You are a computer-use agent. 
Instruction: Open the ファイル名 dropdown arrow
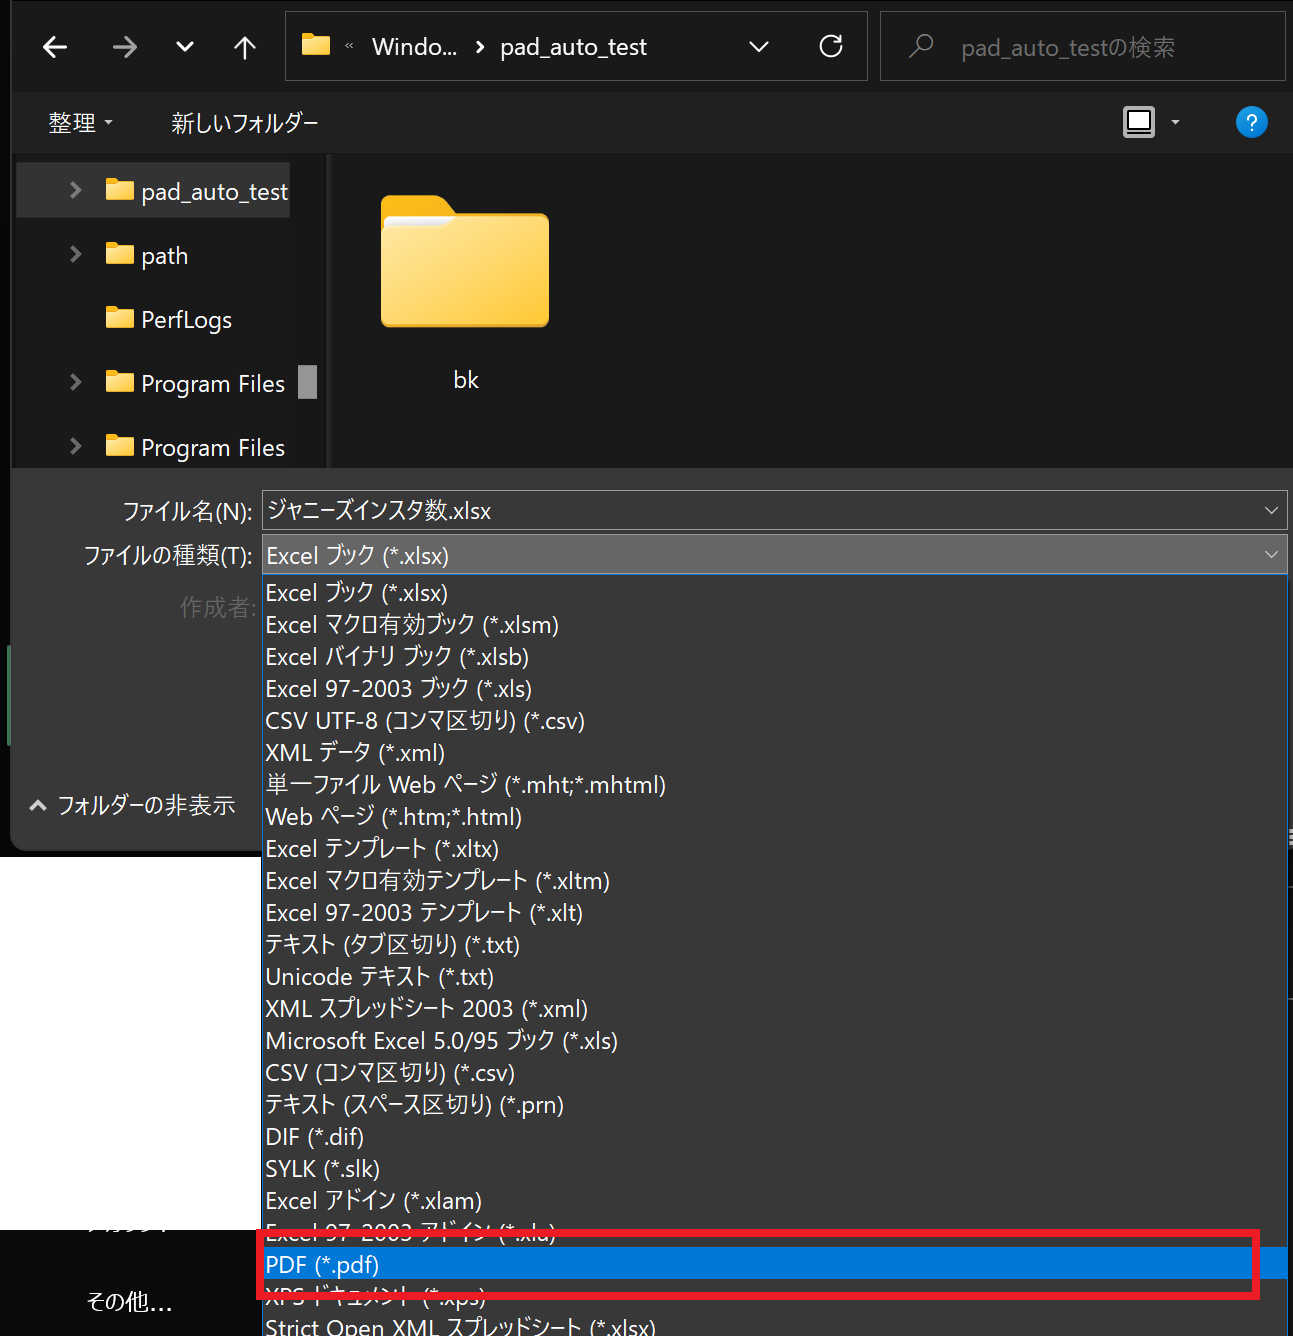1271,510
